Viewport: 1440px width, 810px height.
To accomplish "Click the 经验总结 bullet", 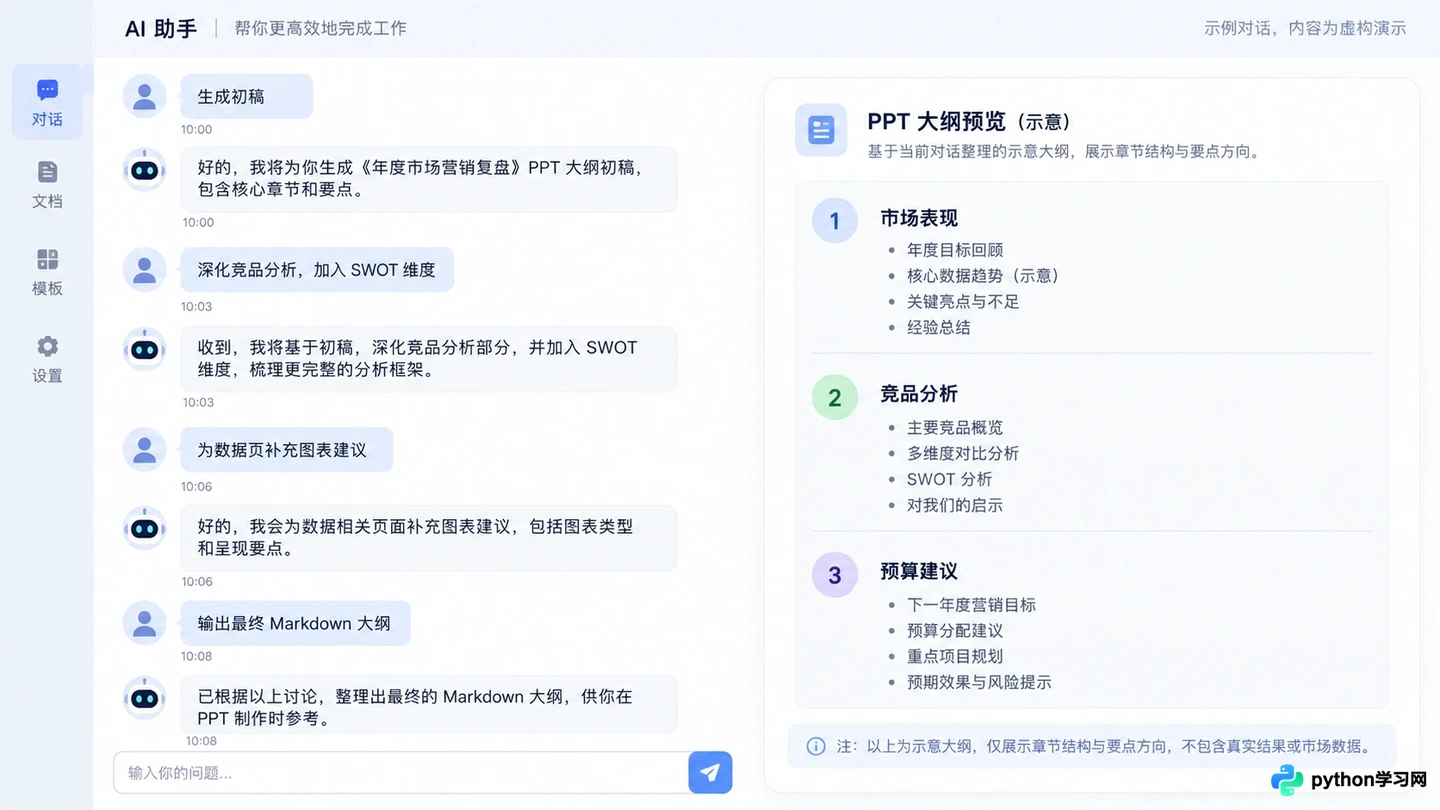I will point(939,327).
